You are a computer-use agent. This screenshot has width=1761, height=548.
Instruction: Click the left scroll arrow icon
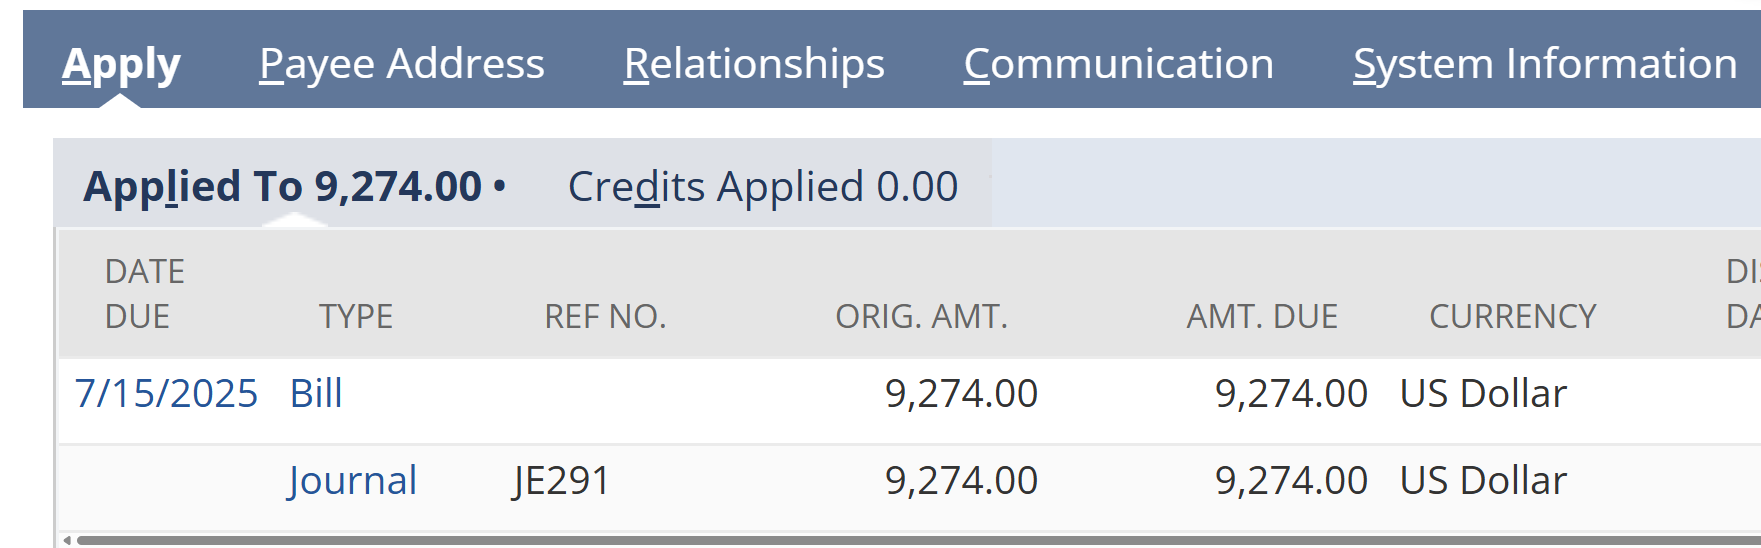pos(67,540)
